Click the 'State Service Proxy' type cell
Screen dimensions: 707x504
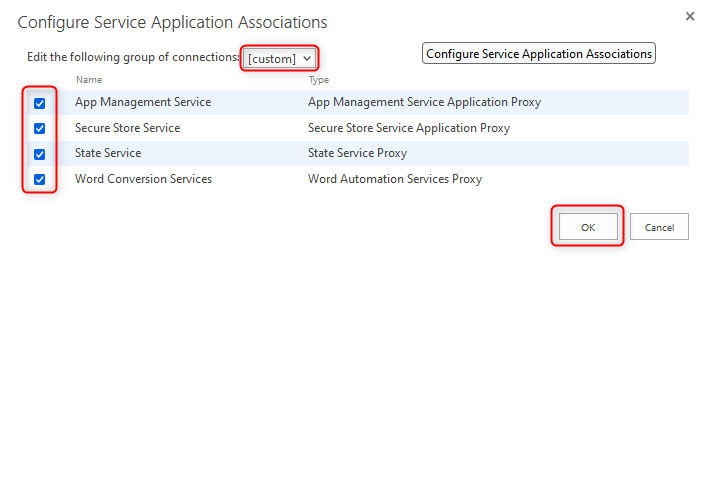[x=358, y=153]
